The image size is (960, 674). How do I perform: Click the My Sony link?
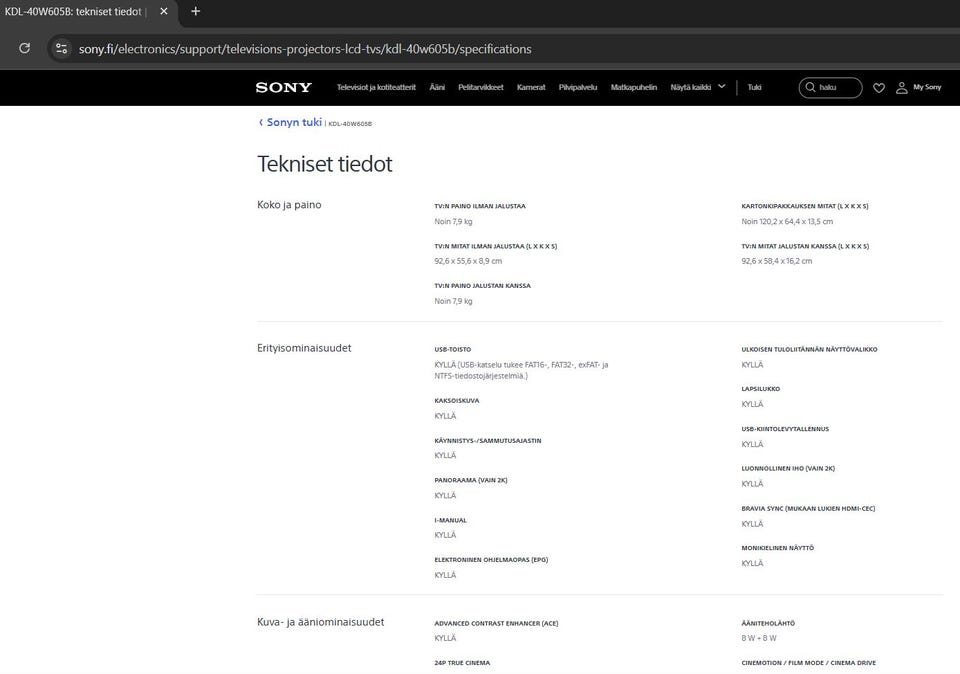[927, 87]
